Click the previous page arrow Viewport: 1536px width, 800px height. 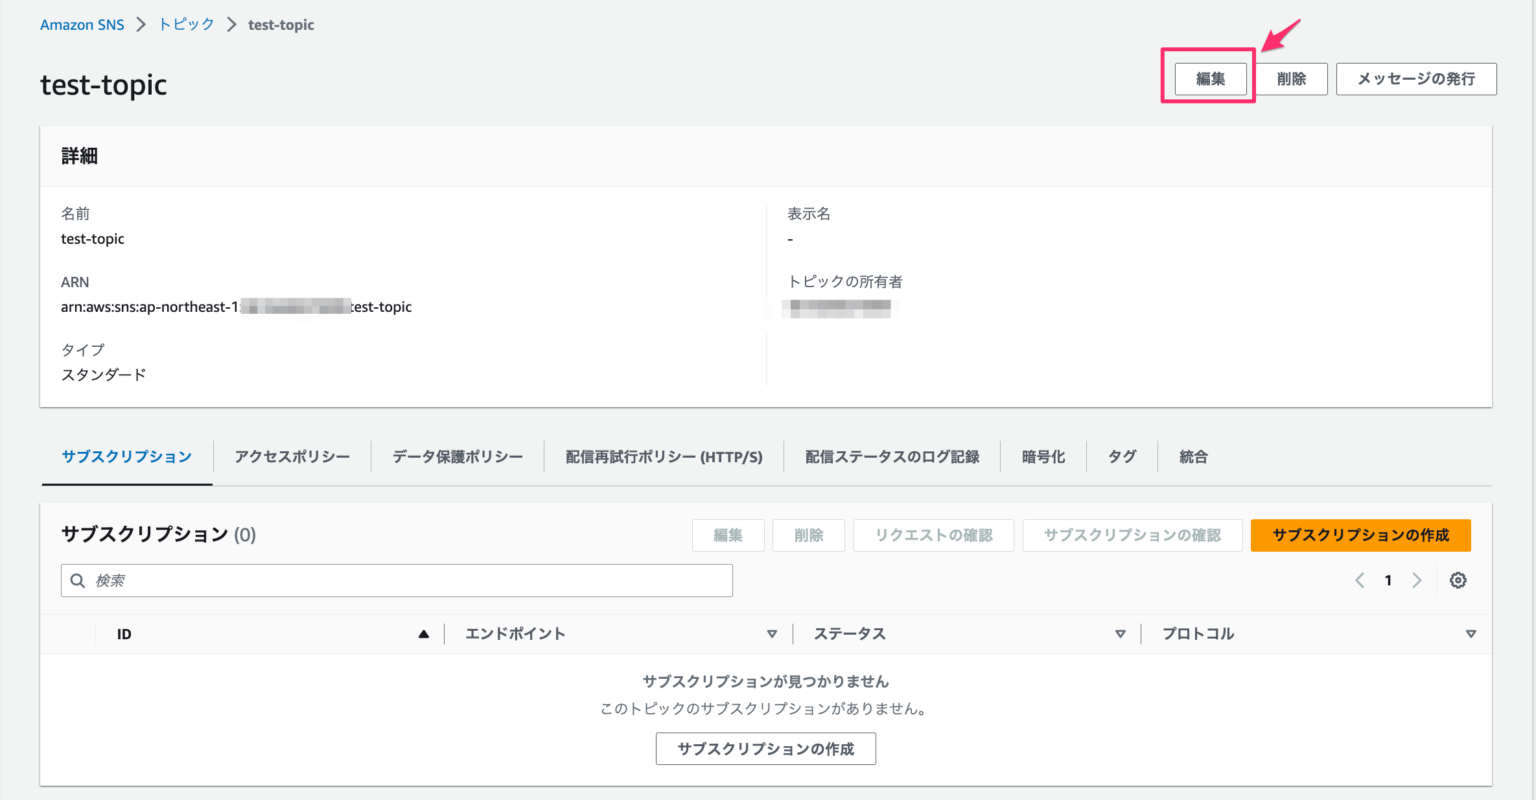point(1359,580)
